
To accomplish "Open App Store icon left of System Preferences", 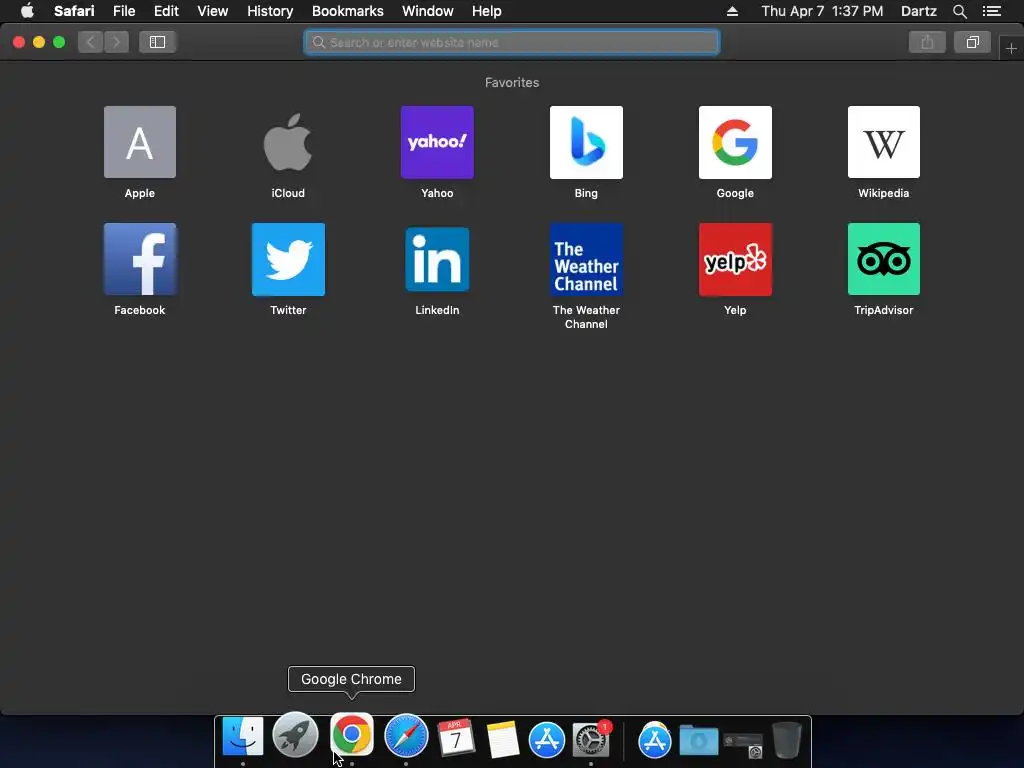I will 546,739.
